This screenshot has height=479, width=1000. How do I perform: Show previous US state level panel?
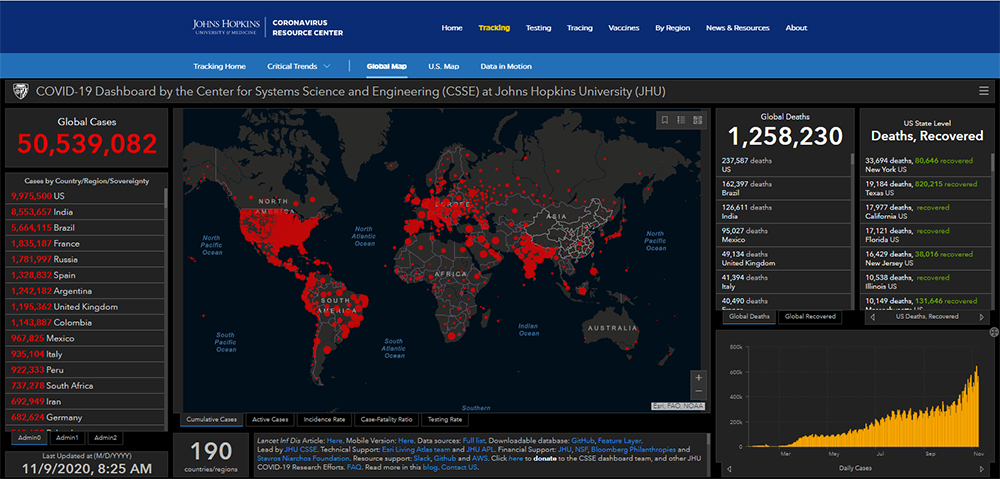click(x=872, y=316)
